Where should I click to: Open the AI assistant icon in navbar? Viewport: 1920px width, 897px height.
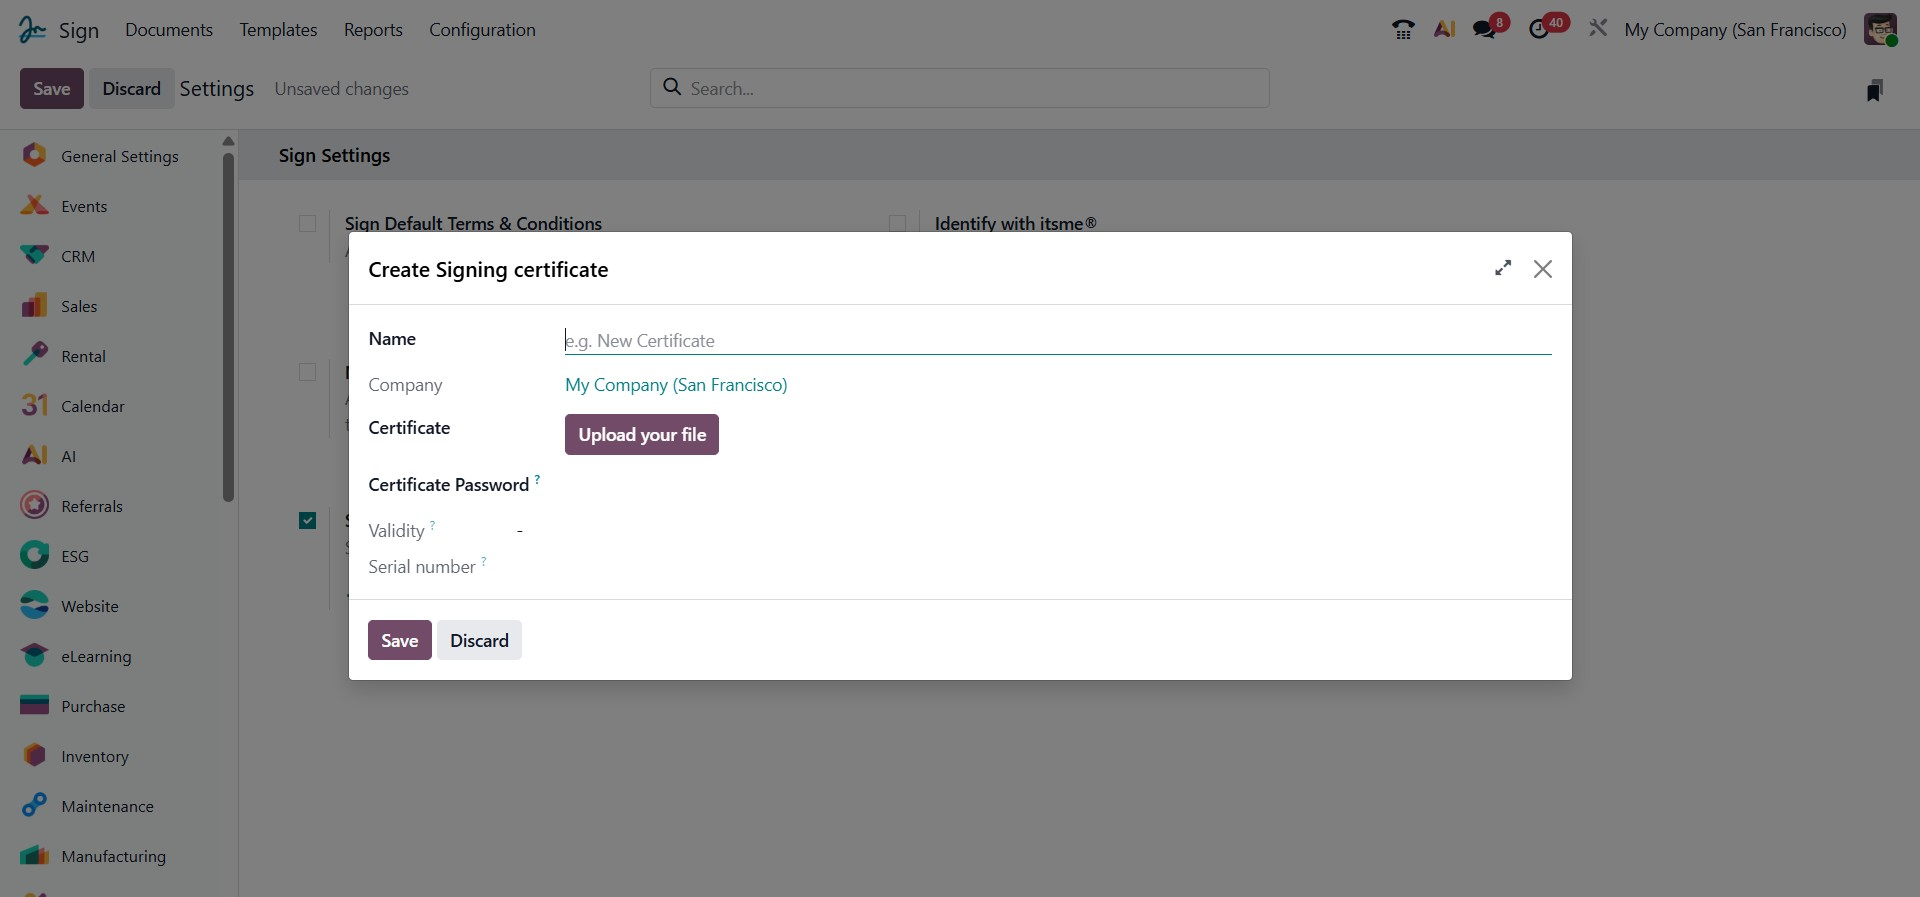1444,30
